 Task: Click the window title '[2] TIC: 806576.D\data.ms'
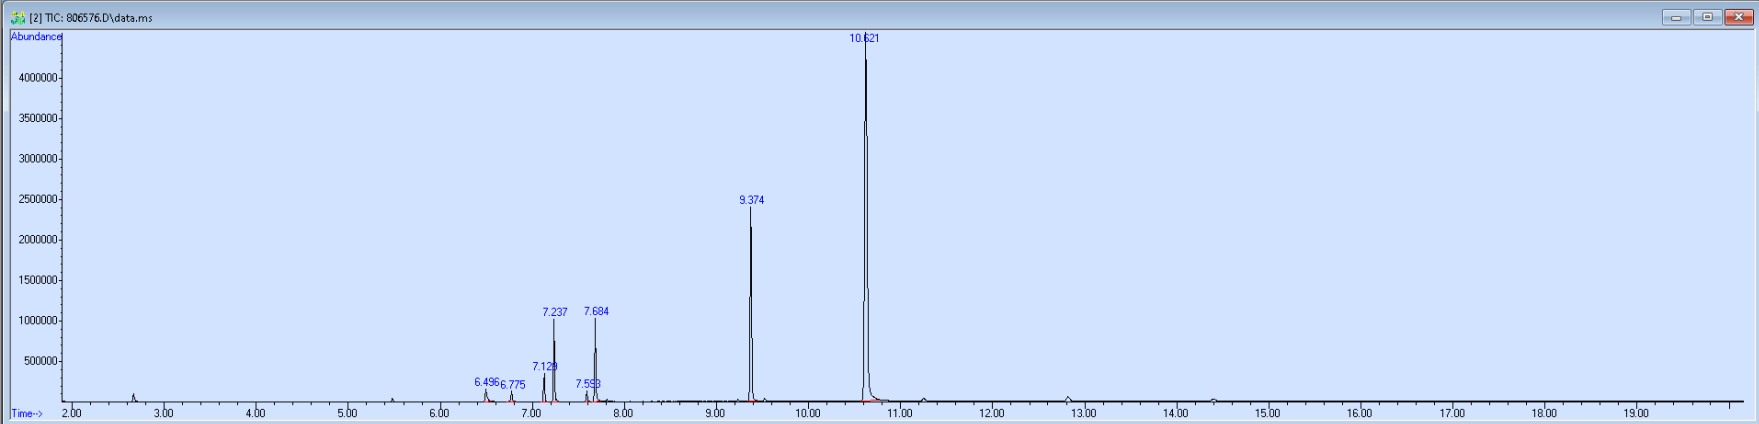point(91,18)
